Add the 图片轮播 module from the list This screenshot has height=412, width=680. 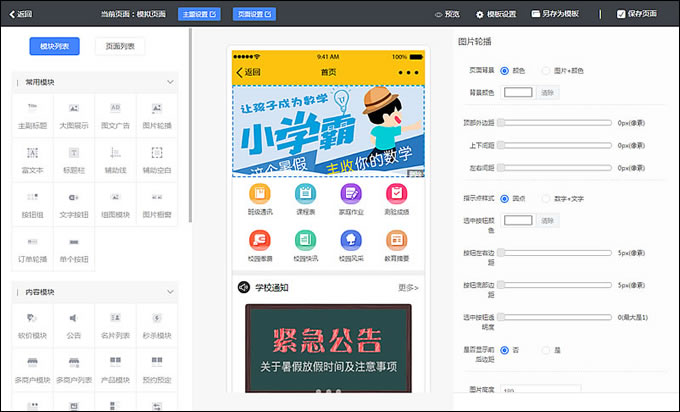pyautogui.click(x=157, y=116)
